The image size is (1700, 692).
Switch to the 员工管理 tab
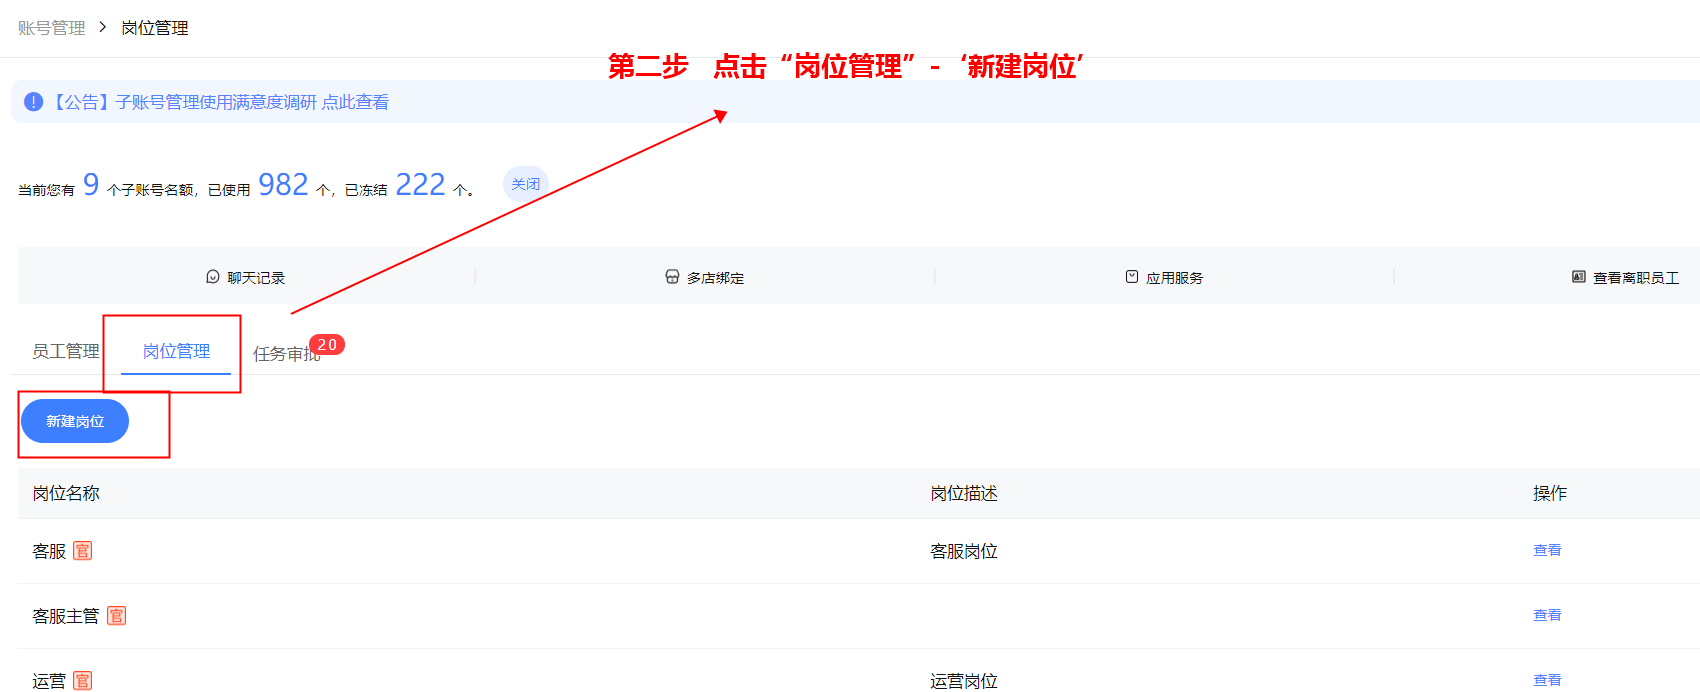click(65, 351)
